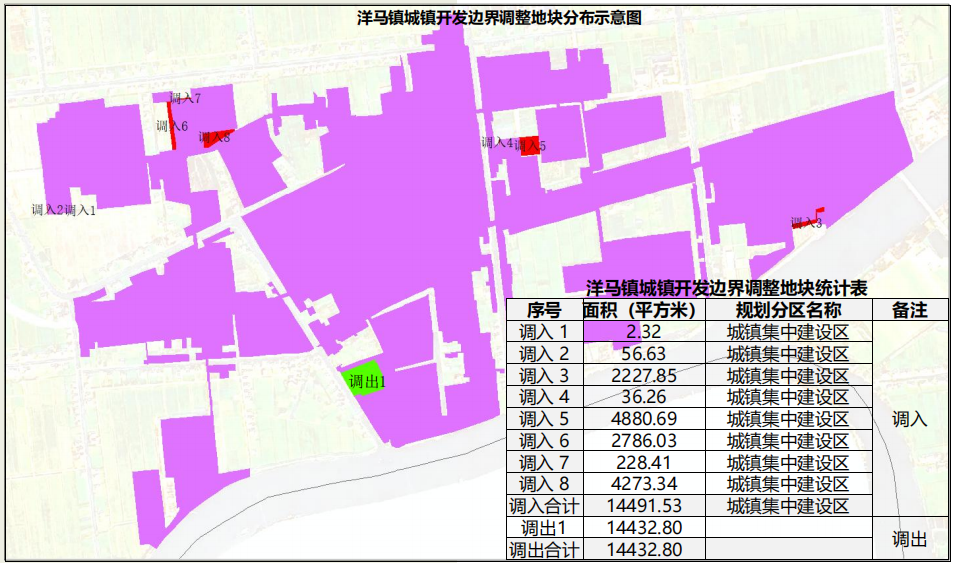The width and height of the screenshot is (955, 563).
Task: Click the 调入8 map label
Action: coord(214,138)
